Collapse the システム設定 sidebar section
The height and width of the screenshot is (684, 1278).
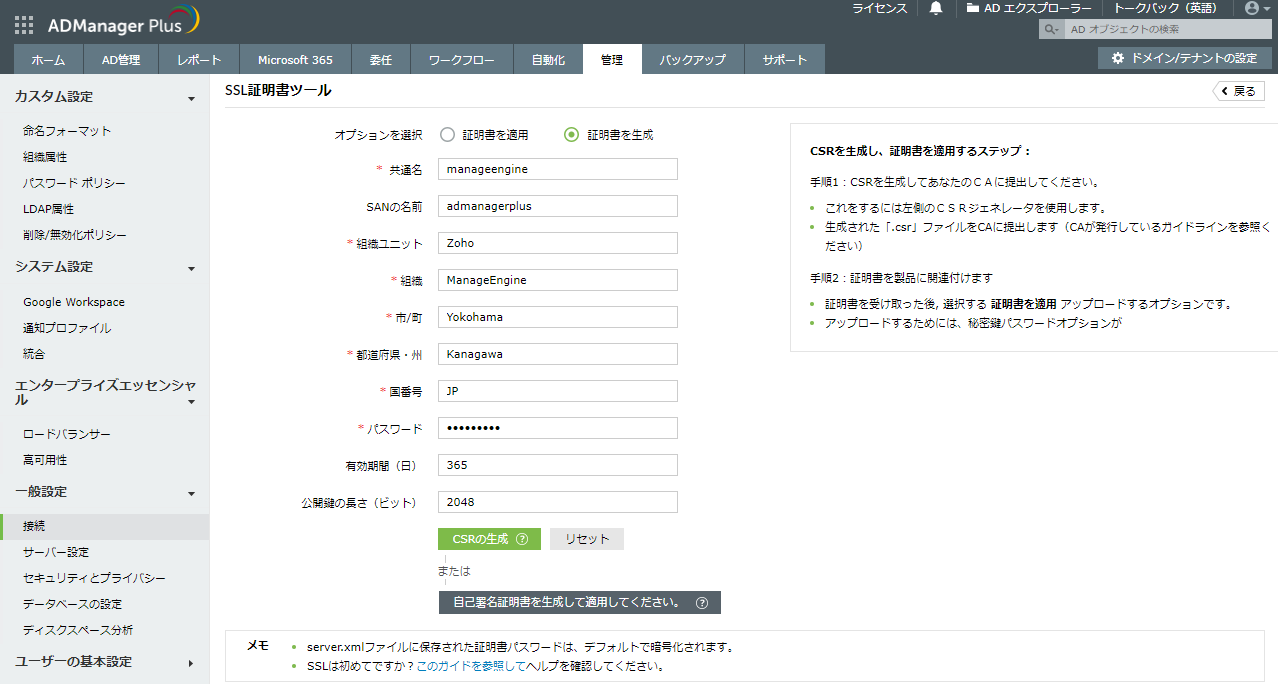point(191,268)
